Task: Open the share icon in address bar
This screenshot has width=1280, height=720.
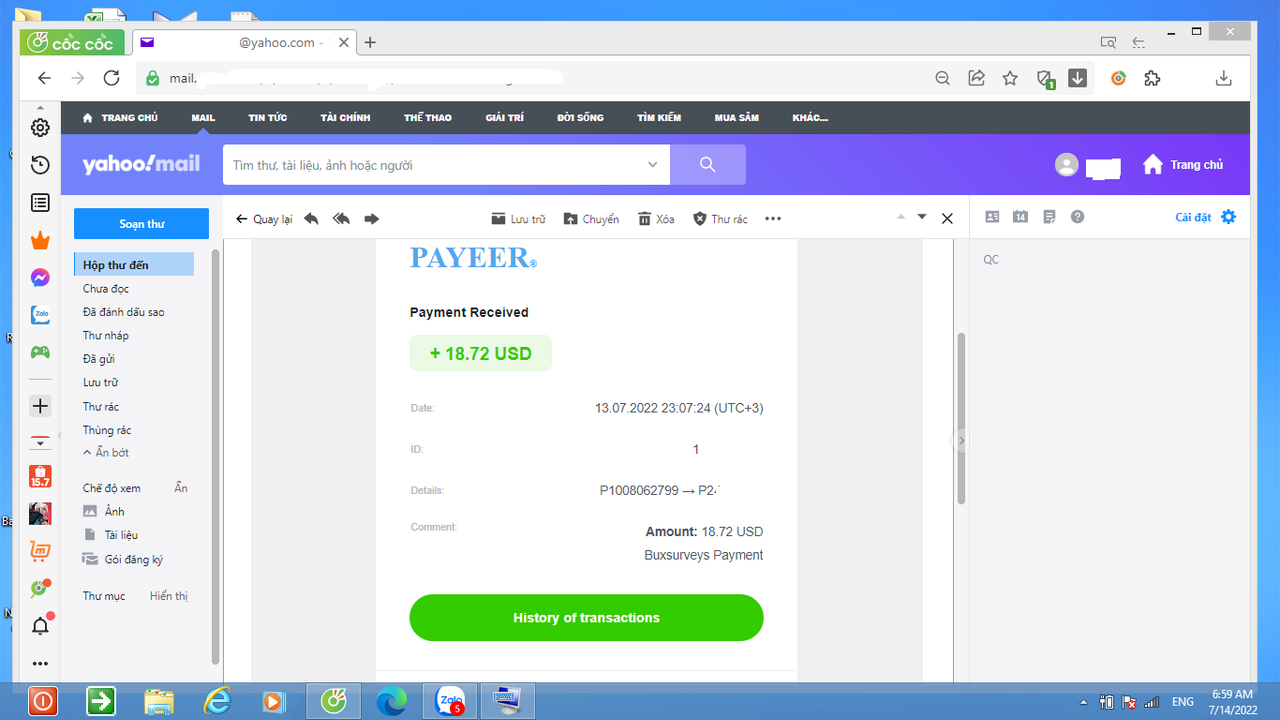Action: [x=977, y=78]
